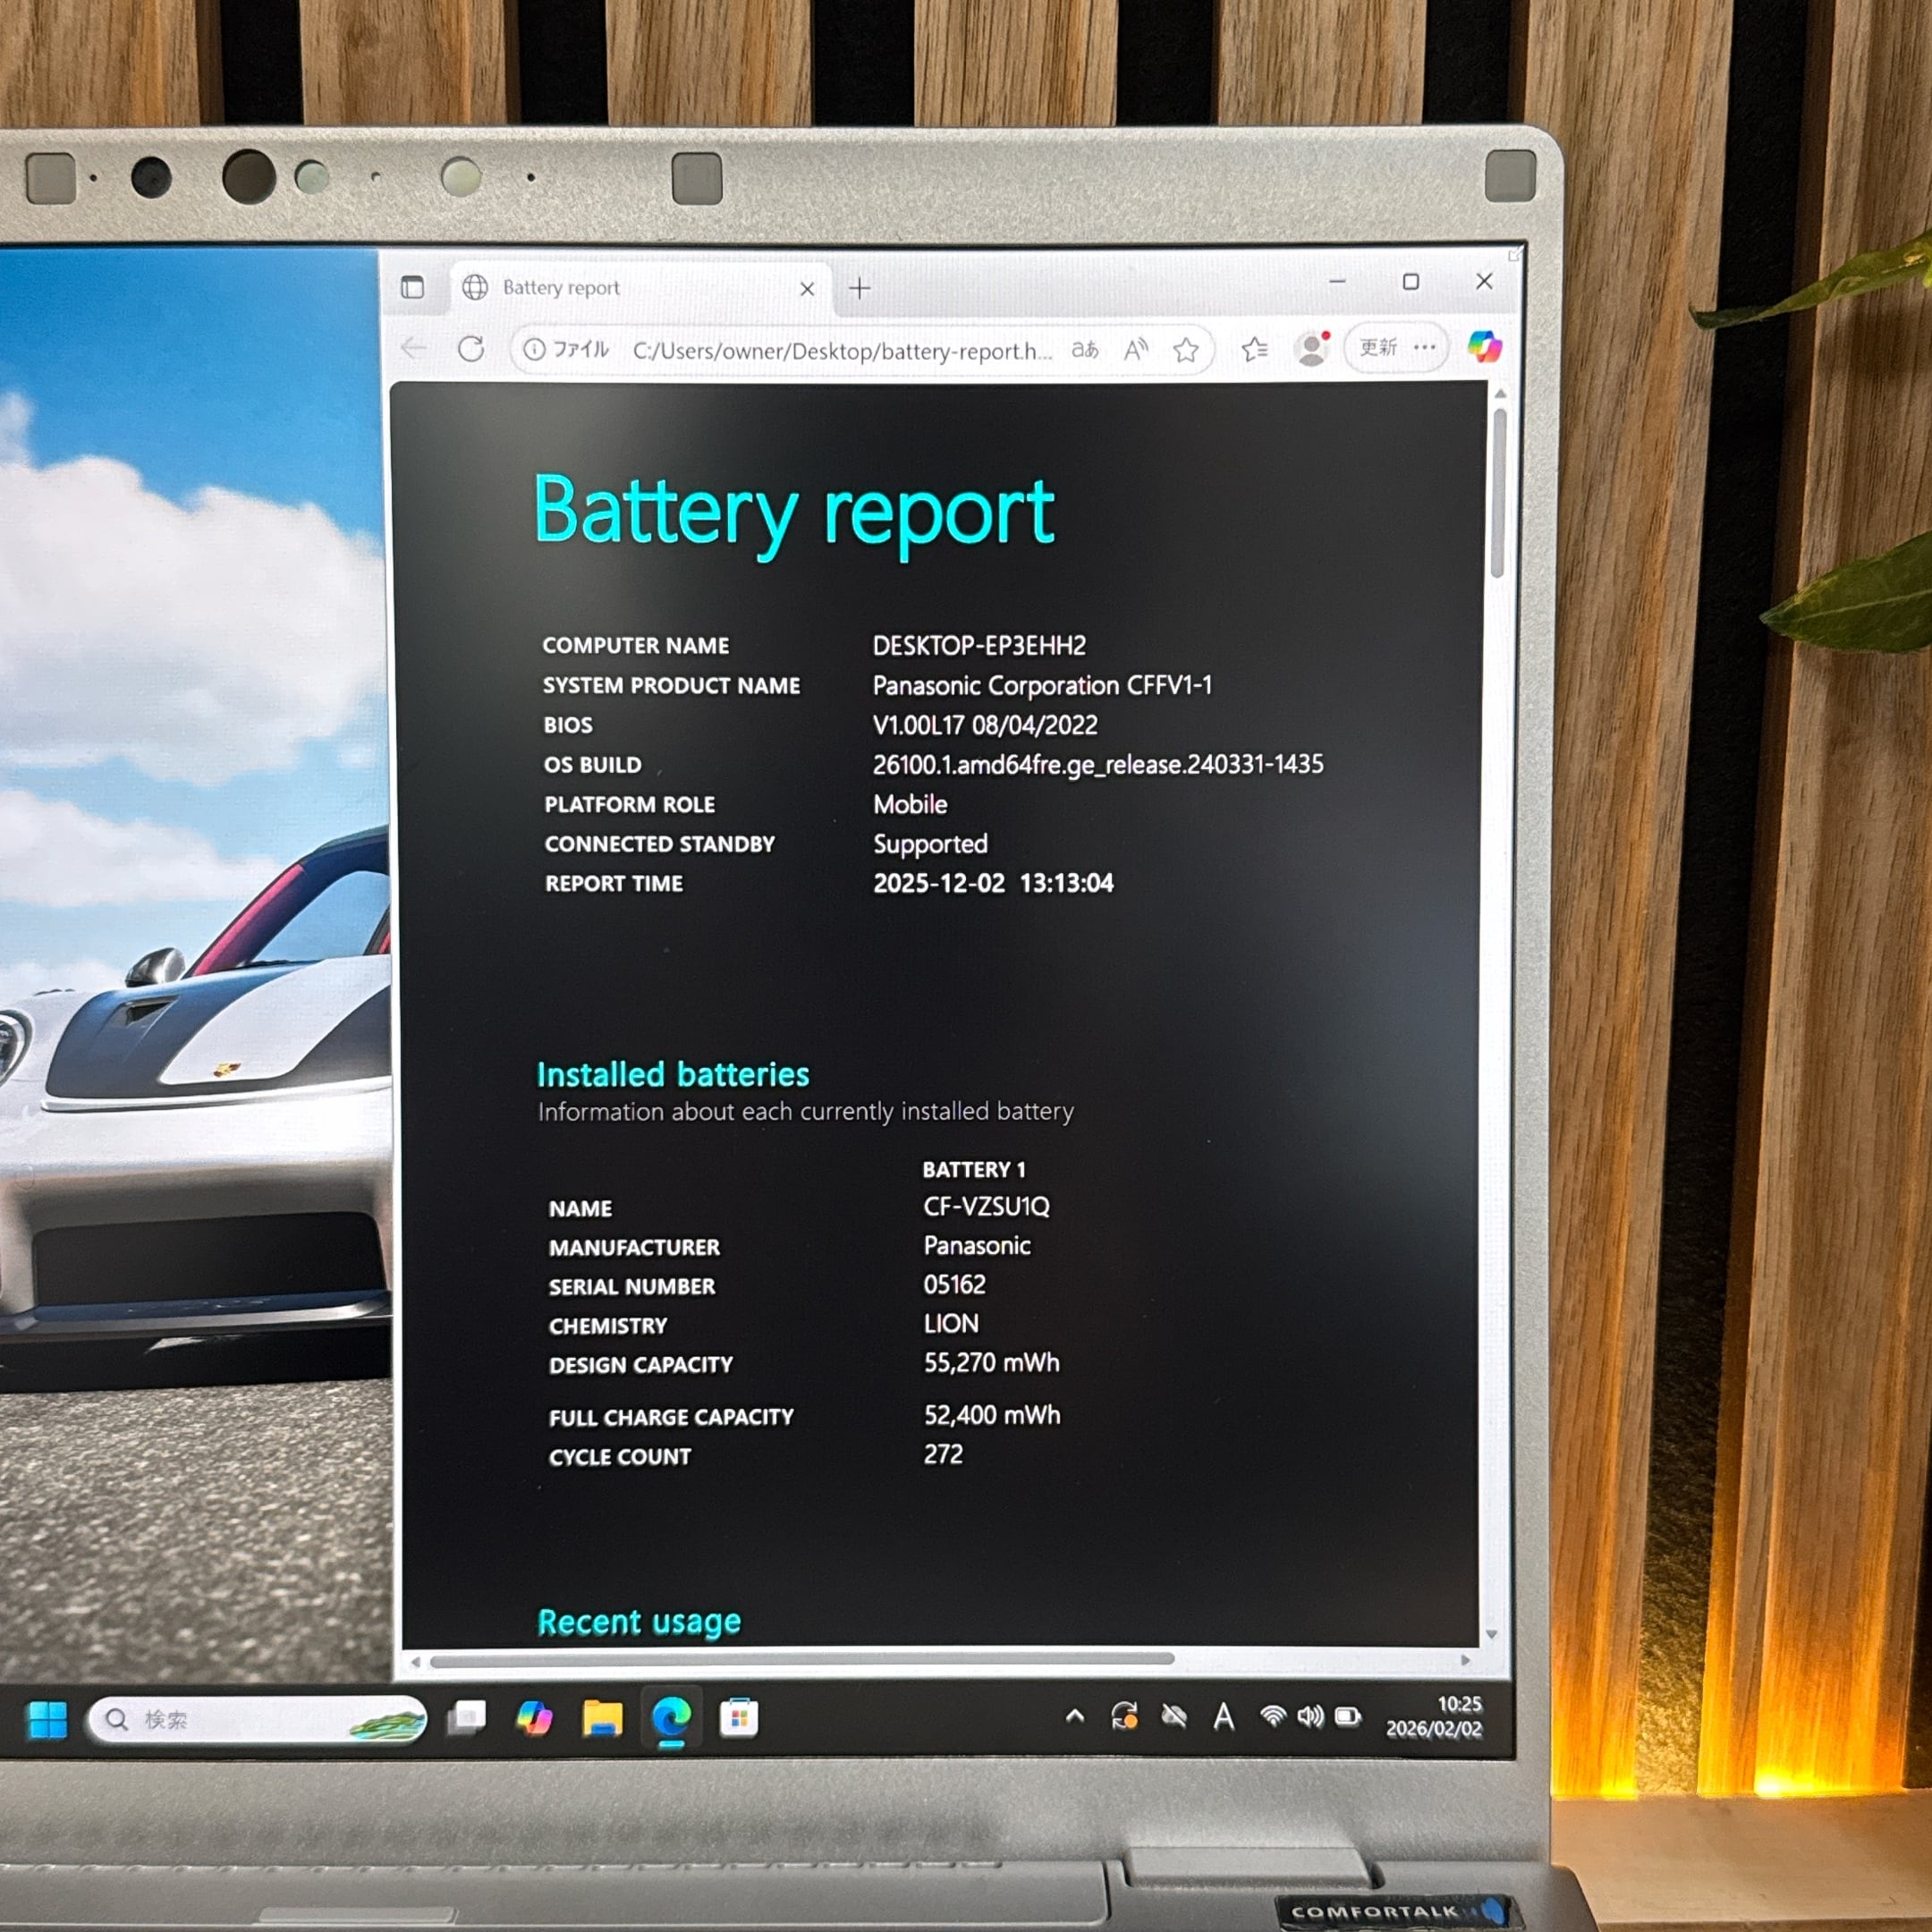This screenshot has width=1932, height=1932.
Task: Click the address bar with battery-report path
Action: 840,351
